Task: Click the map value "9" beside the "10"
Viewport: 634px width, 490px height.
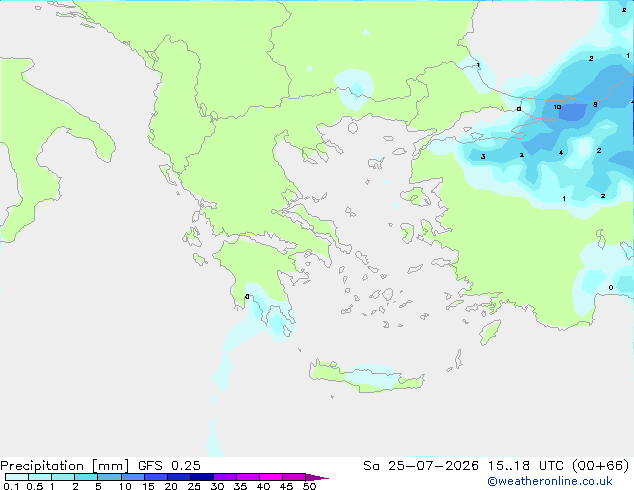Action: point(595,105)
